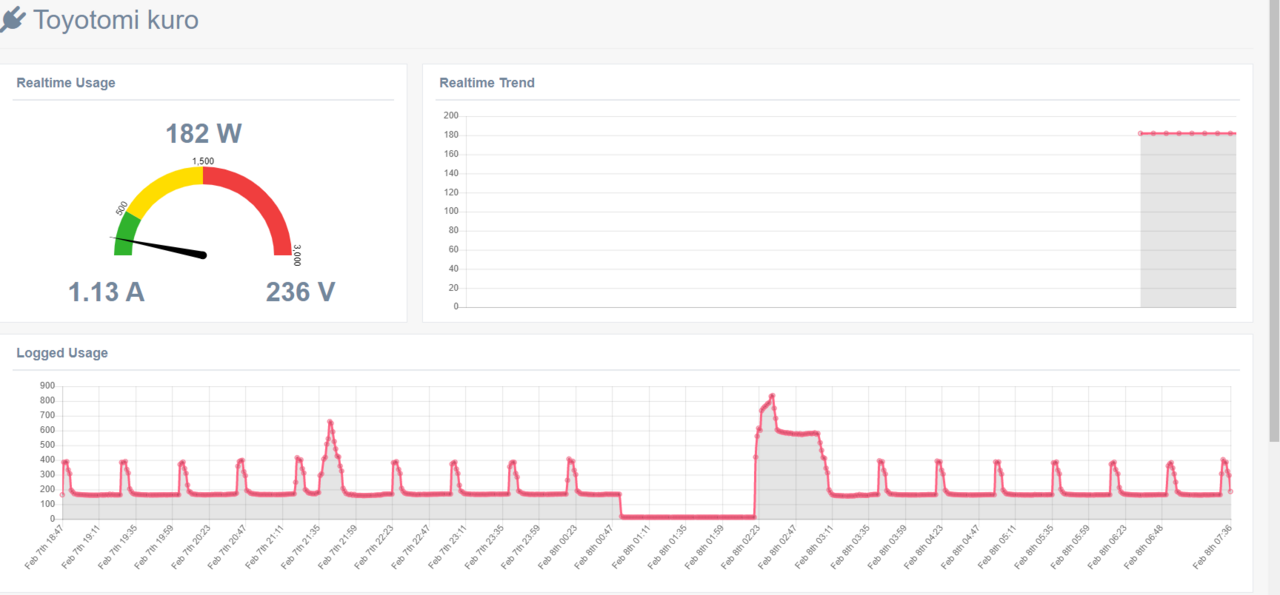This screenshot has height=595, width=1280.
Task: Click the 160 y-axis label in Realtime Trend
Action: coord(450,154)
